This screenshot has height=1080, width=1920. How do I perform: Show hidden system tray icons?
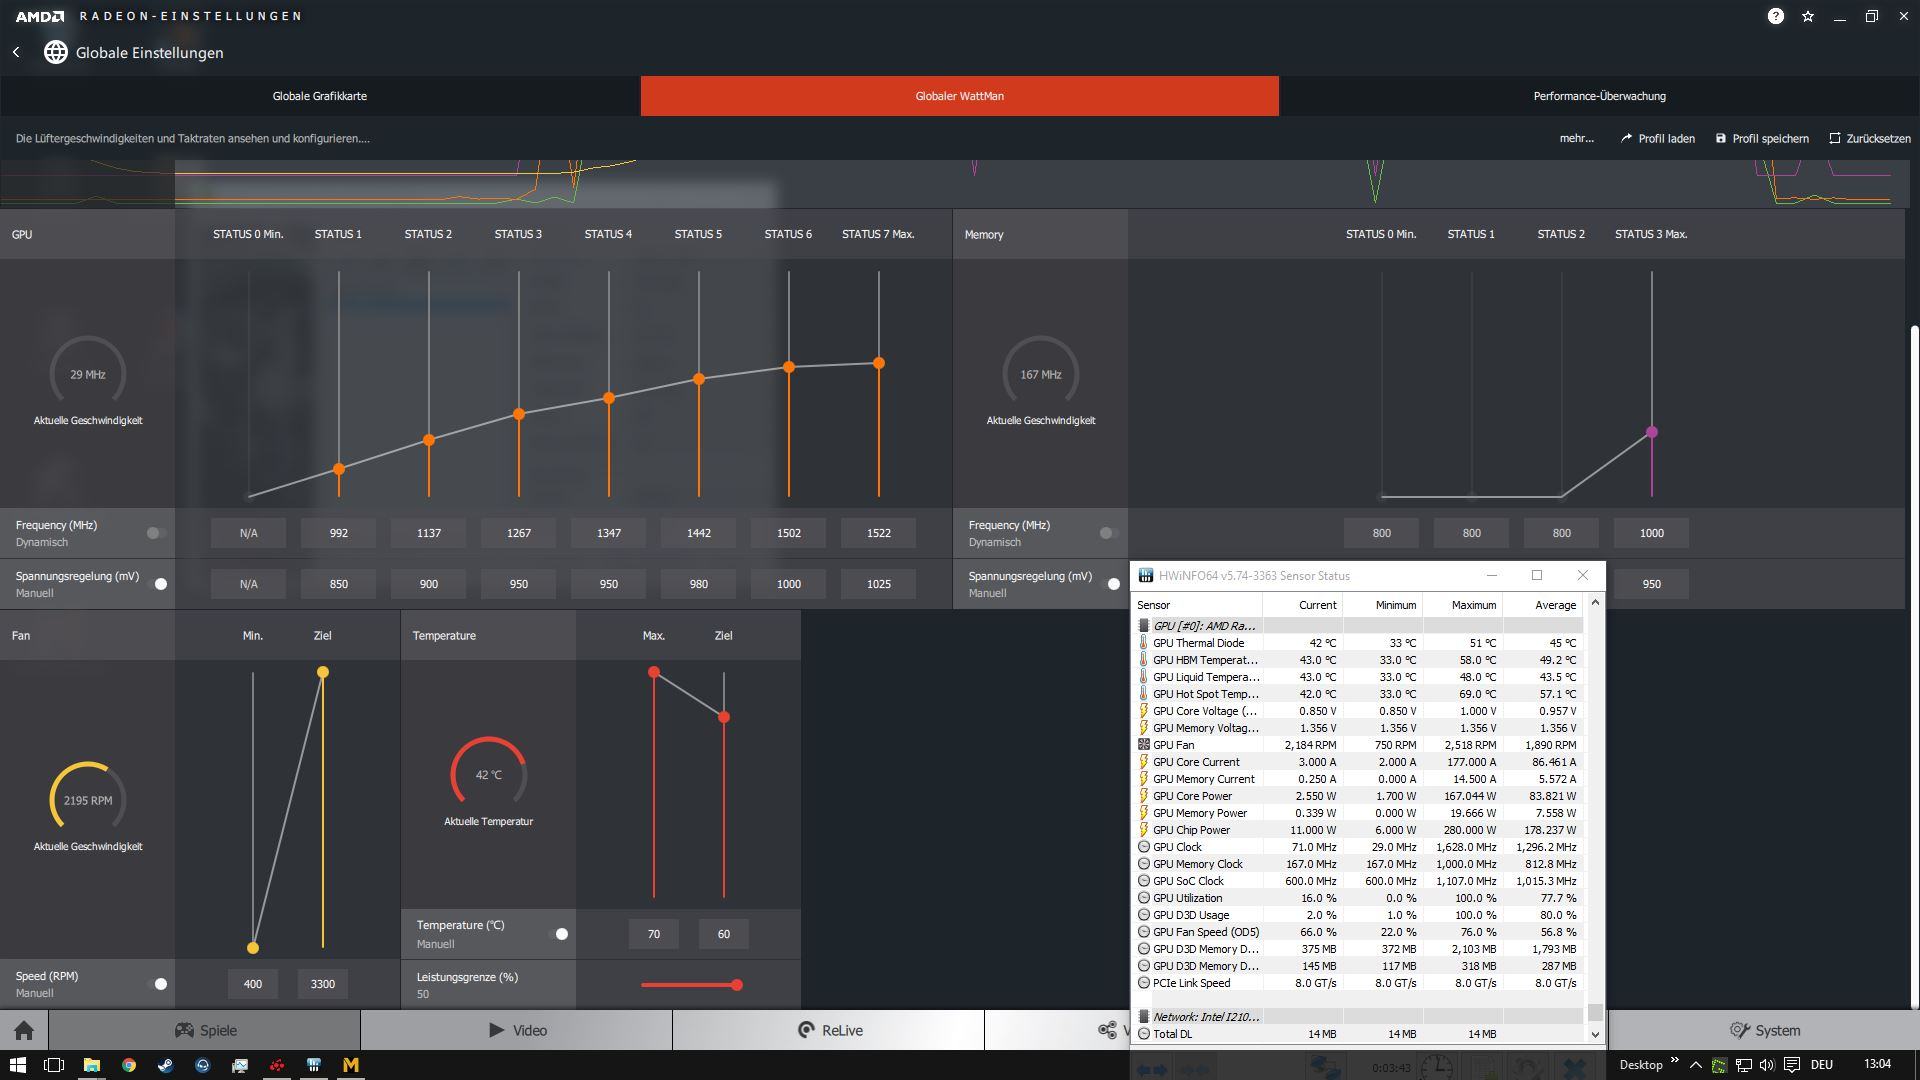[1695, 1065]
